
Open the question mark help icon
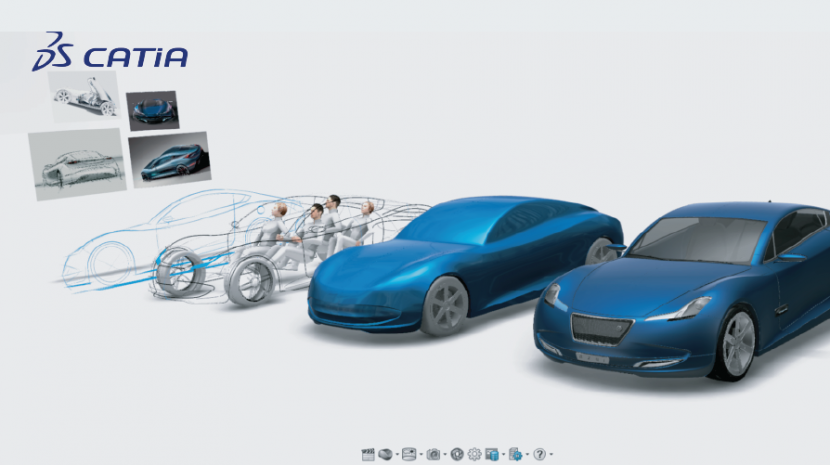point(539,454)
